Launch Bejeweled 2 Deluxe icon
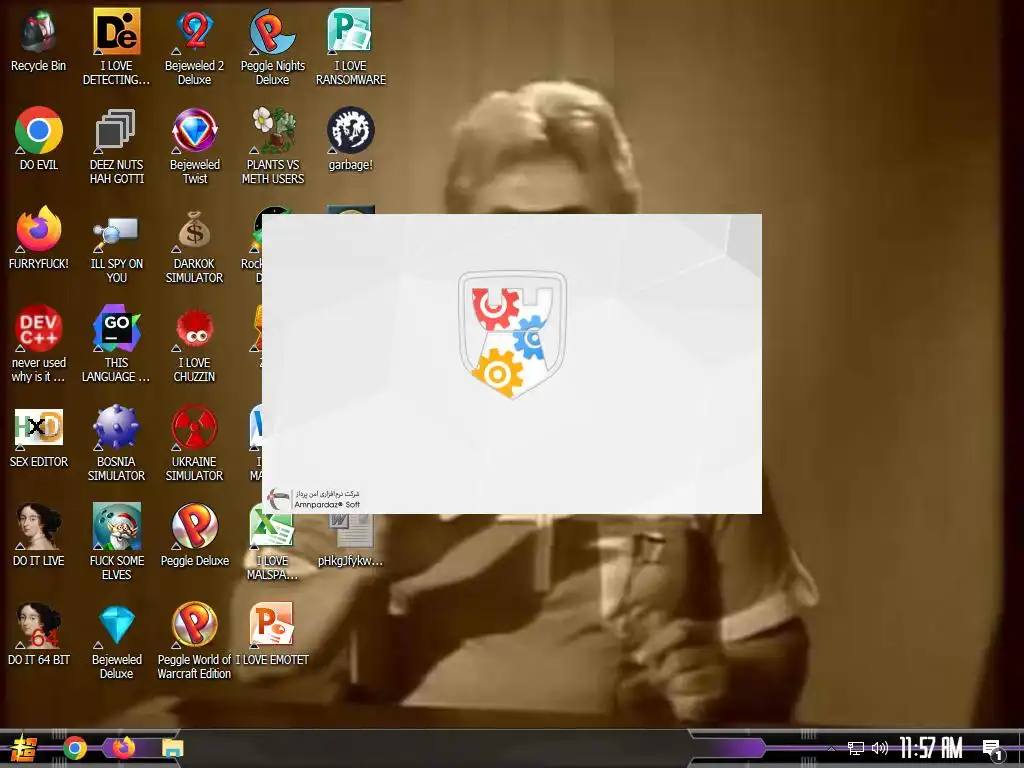The width and height of the screenshot is (1024, 768). click(x=195, y=31)
